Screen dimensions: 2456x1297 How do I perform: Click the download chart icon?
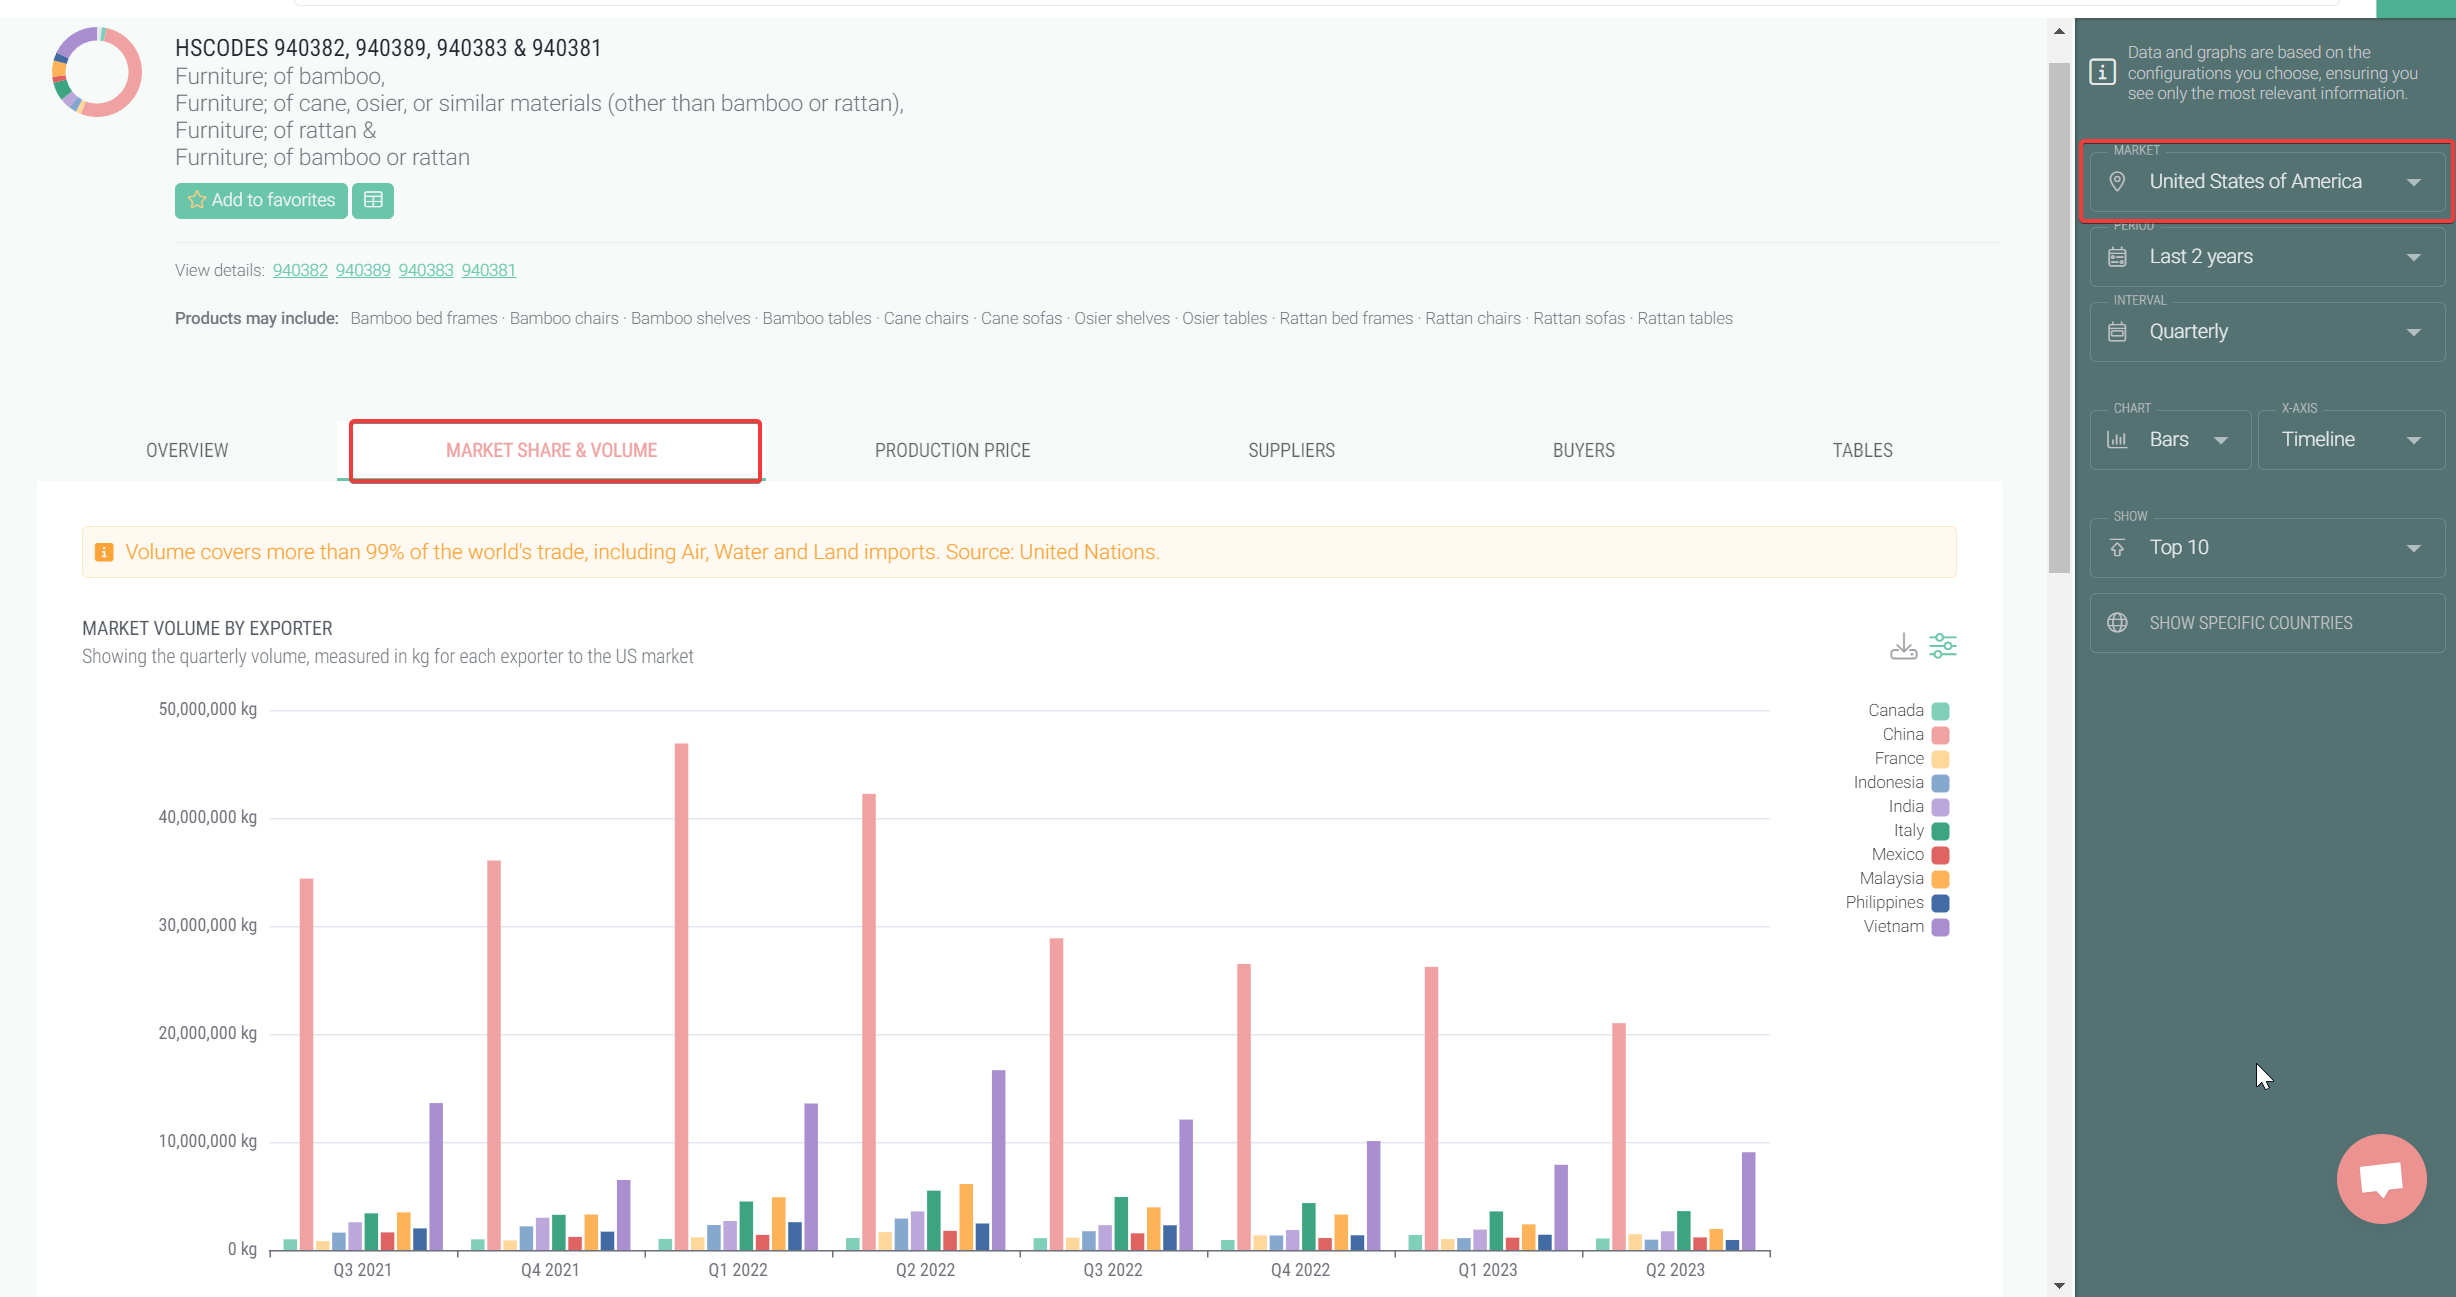coord(1903,646)
